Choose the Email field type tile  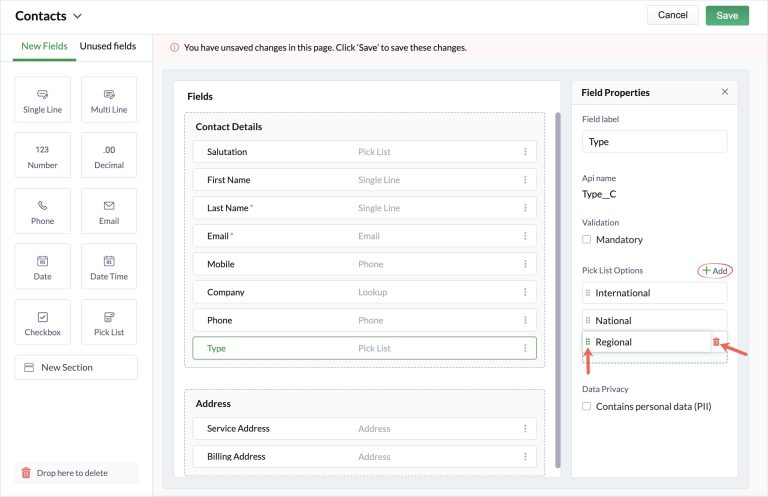coord(109,211)
